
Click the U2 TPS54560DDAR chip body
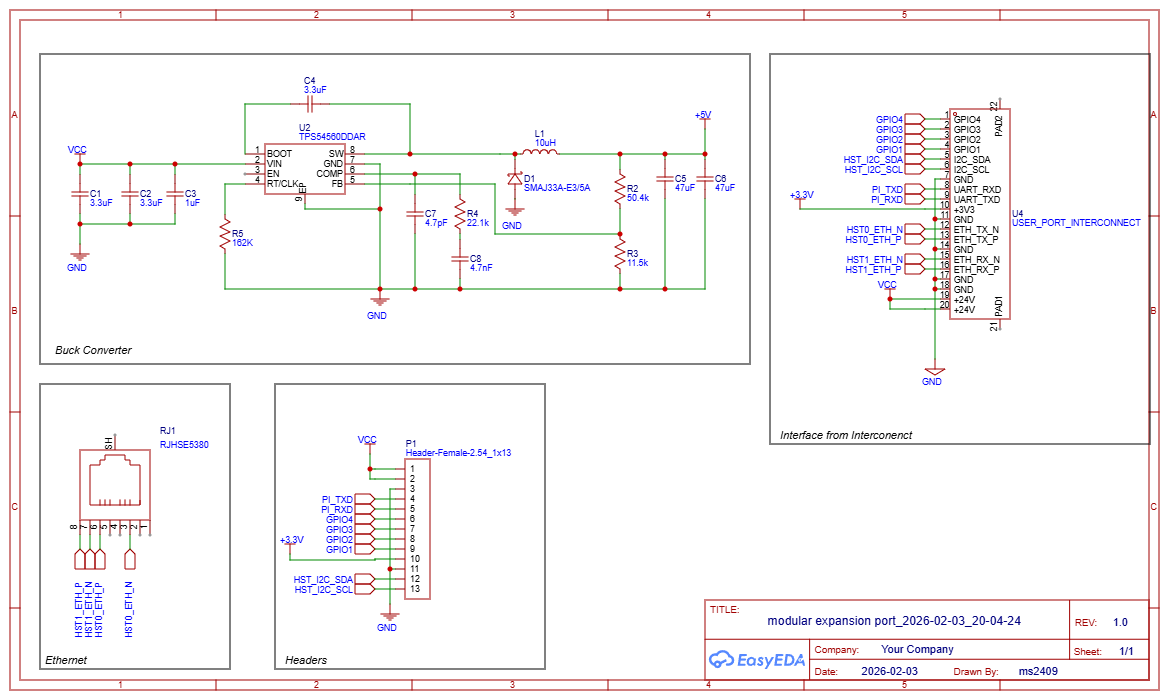305,169
